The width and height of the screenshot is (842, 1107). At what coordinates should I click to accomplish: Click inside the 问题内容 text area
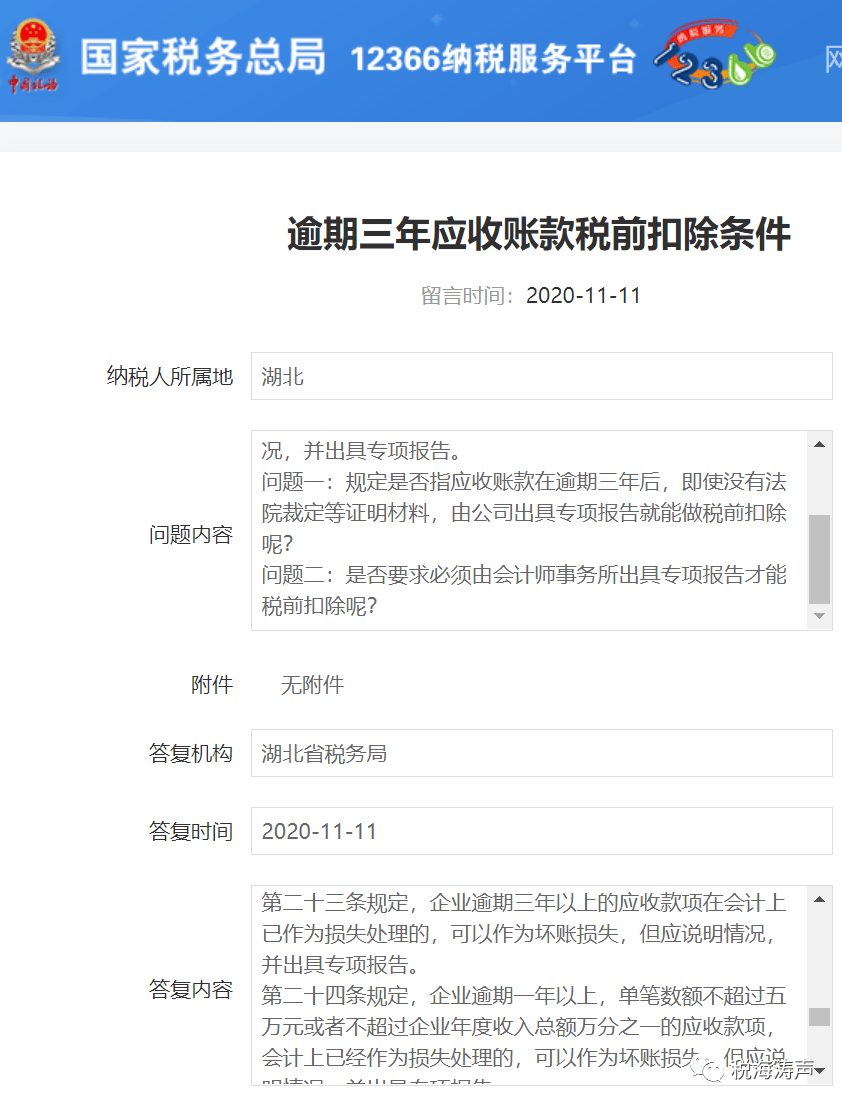pyautogui.click(x=529, y=530)
